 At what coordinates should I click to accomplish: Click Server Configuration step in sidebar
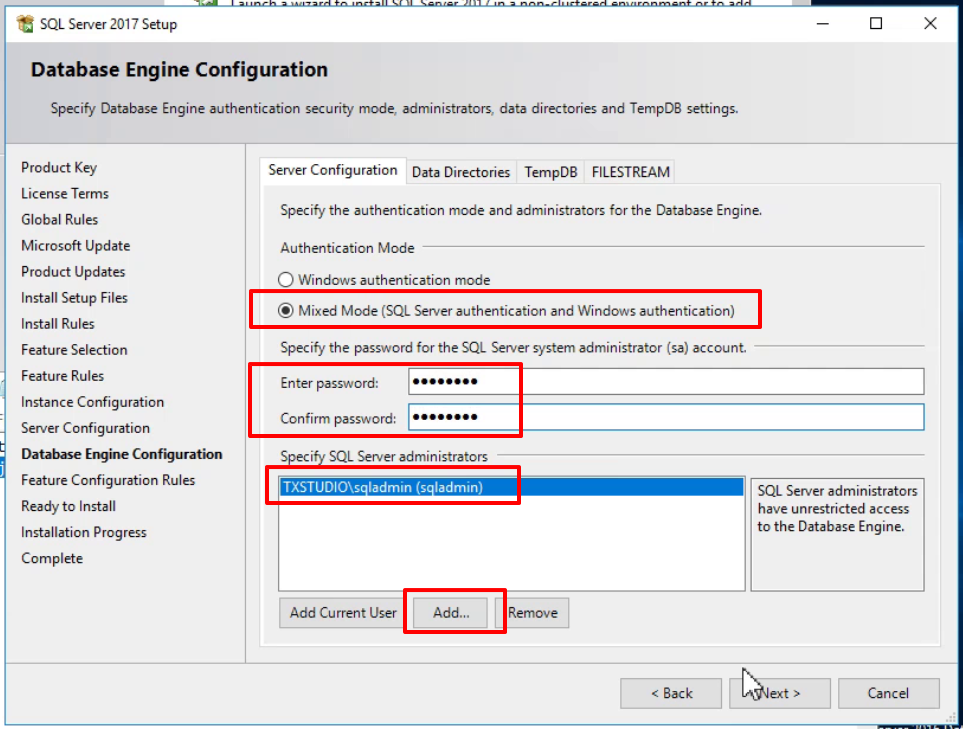pos(85,428)
